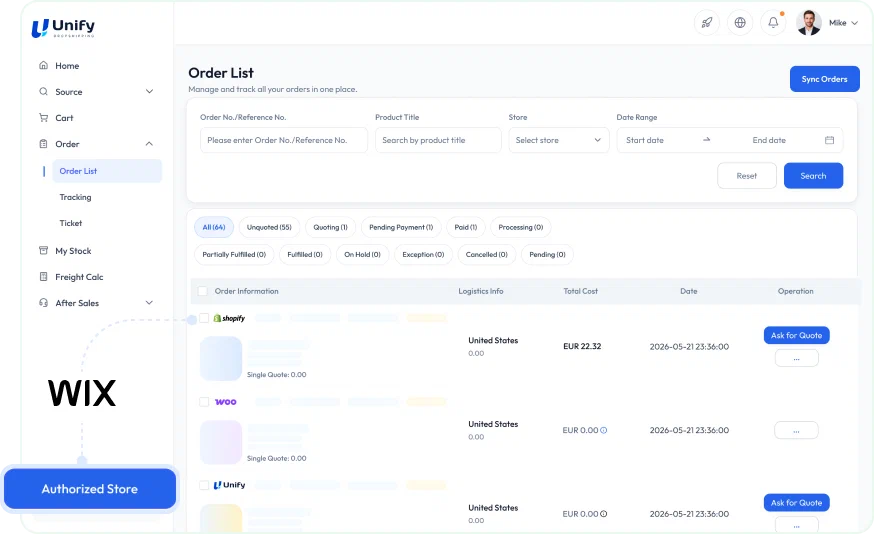
Task: Open the calendar icon in Date Range
Action: click(829, 140)
